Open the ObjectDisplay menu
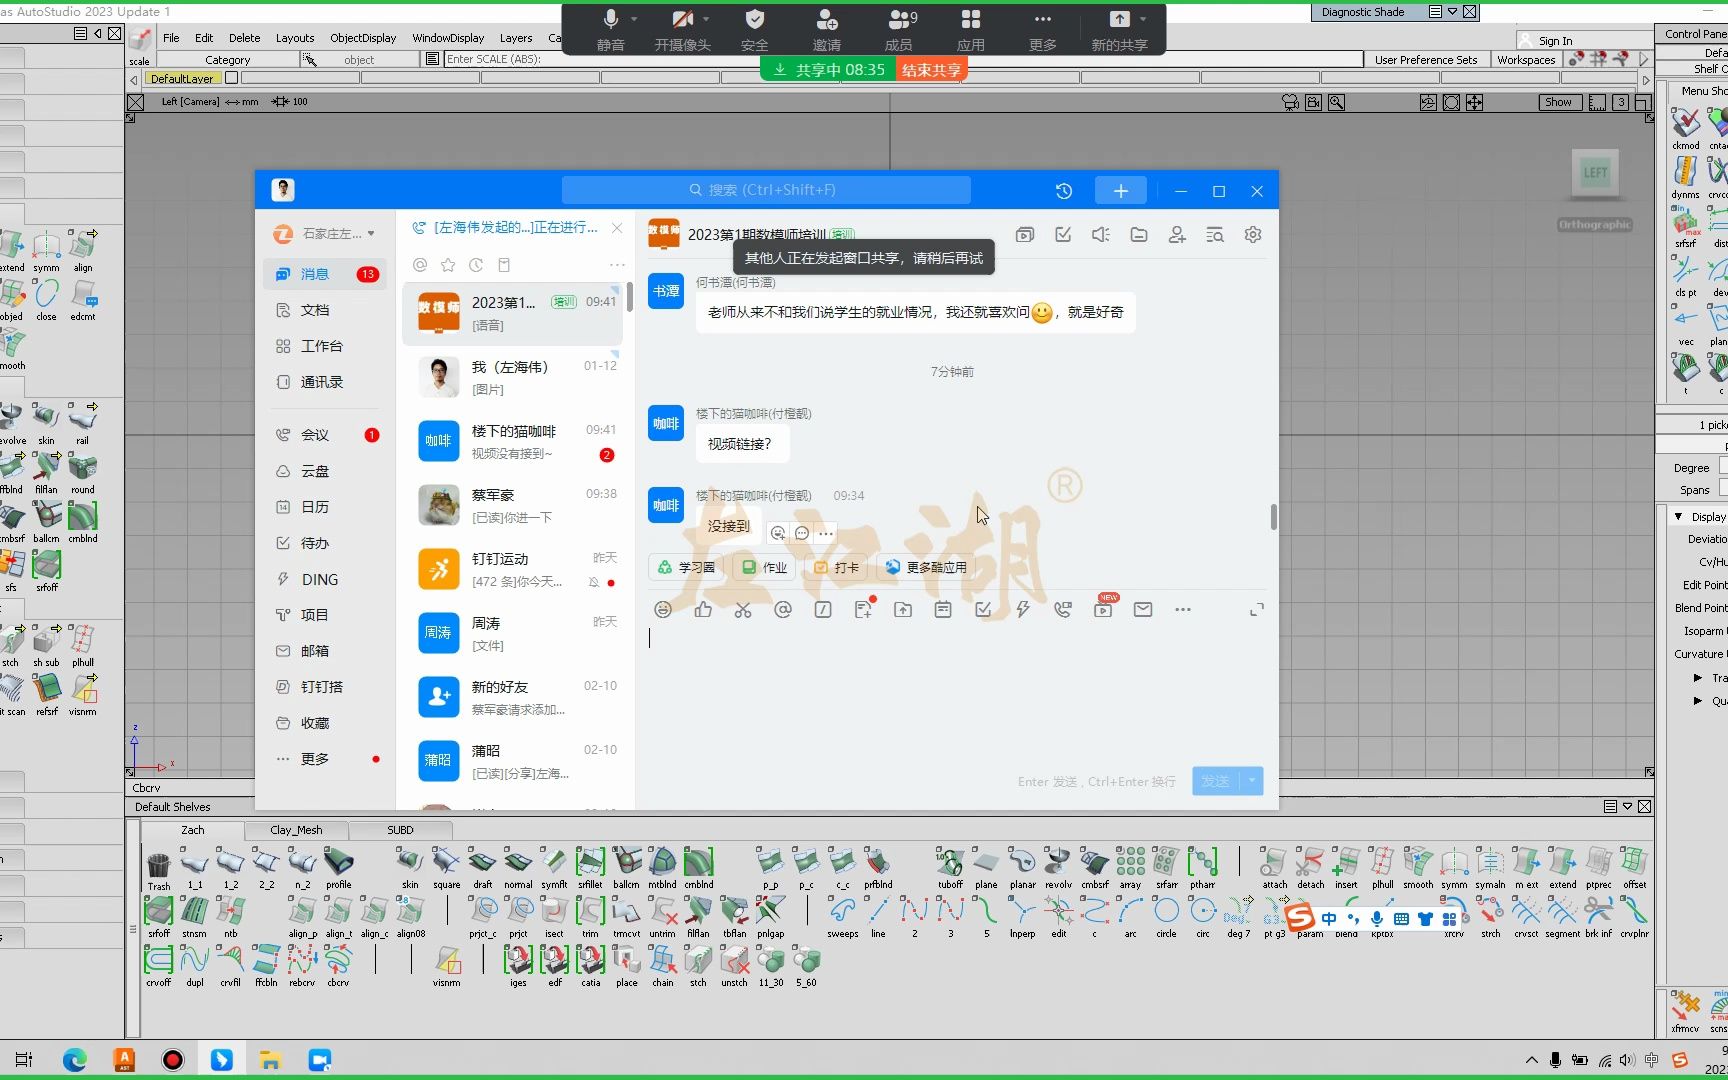This screenshot has height=1080, width=1728. (x=363, y=38)
